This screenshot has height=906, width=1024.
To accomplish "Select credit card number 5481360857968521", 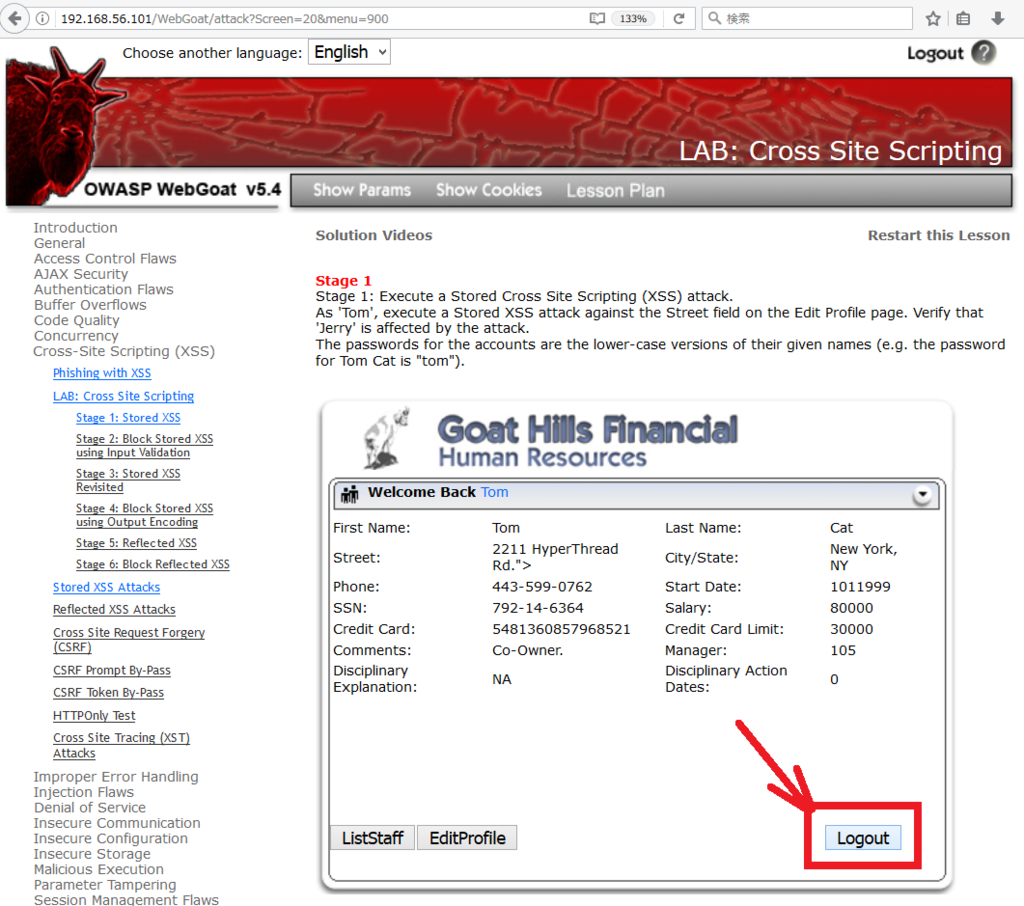I will coord(561,629).
